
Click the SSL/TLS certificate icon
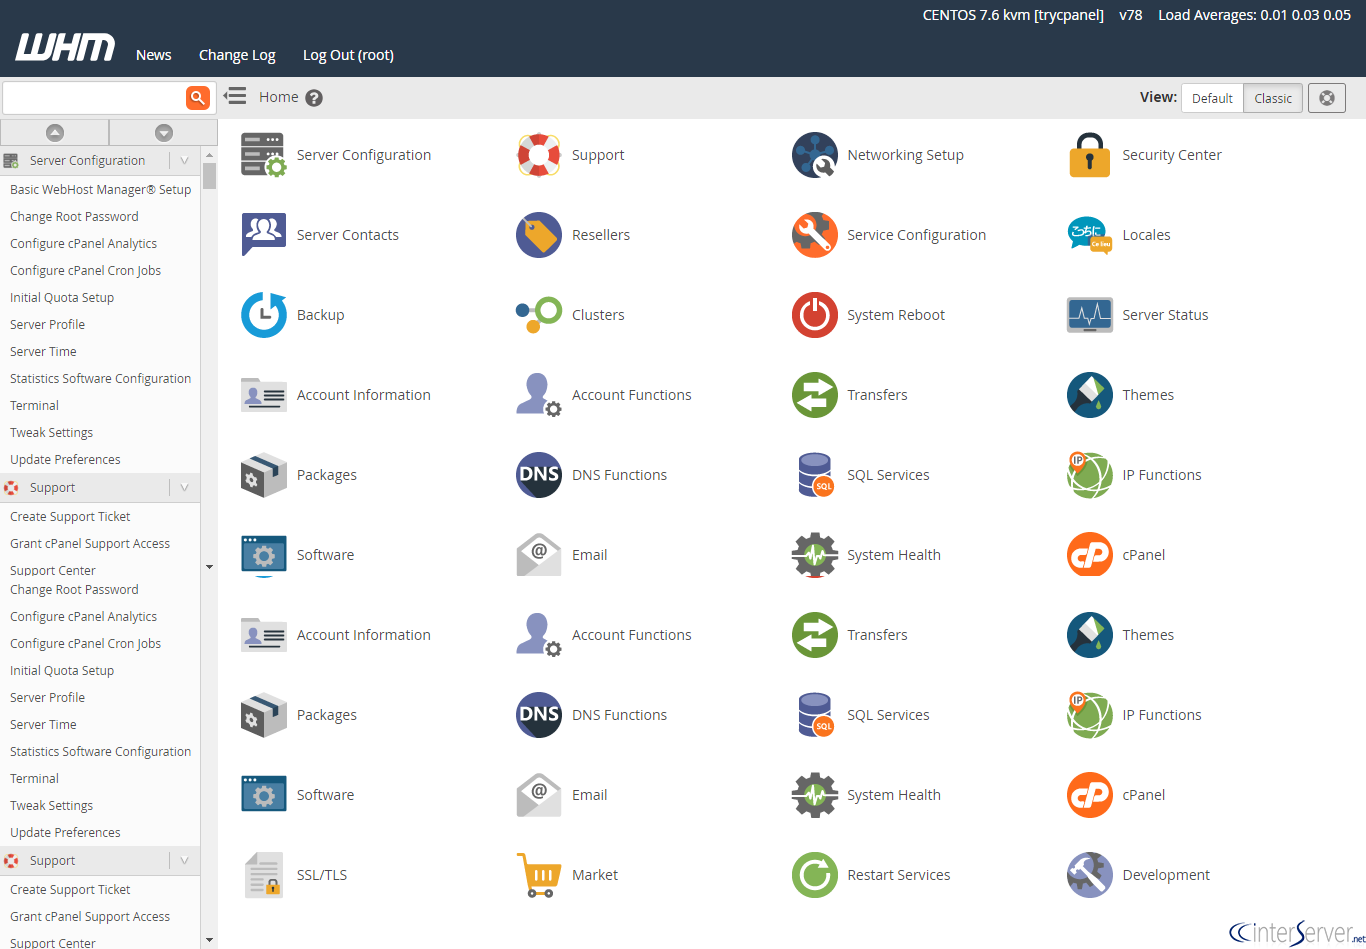tap(264, 875)
